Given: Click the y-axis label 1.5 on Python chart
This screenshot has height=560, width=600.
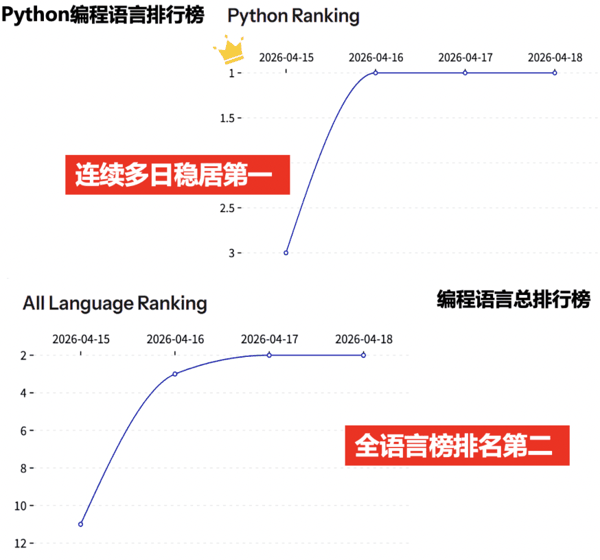Looking at the screenshot, I should pyautogui.click(x=227, y=118).
